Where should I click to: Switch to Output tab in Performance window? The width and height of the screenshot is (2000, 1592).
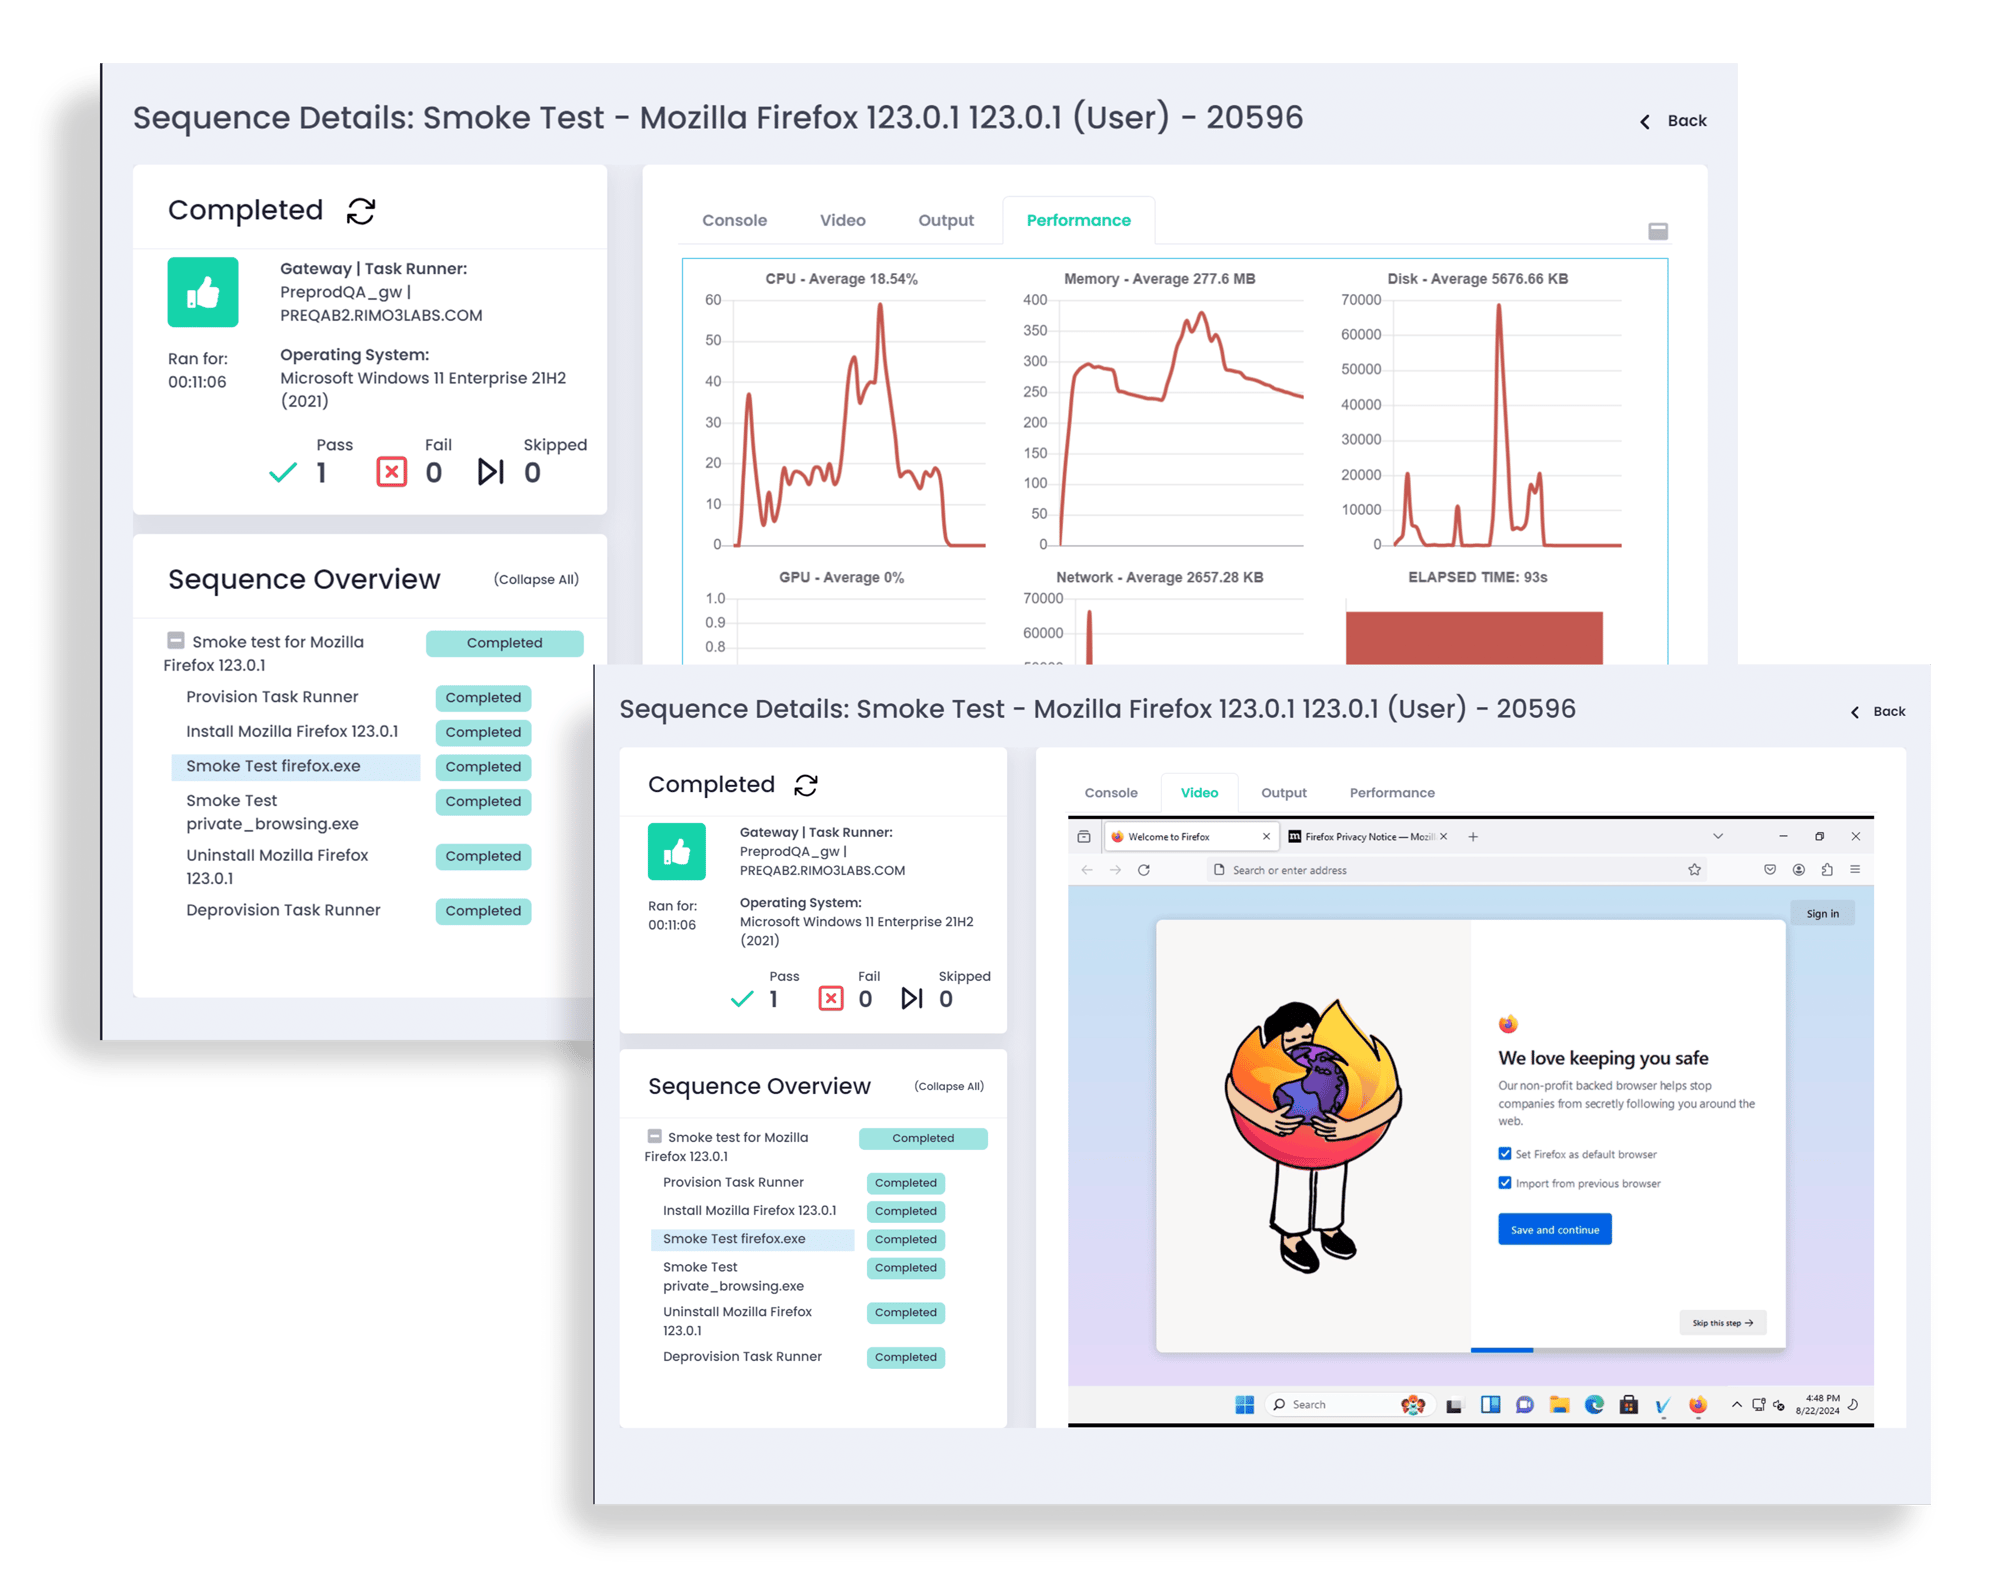[x=946, y=220]
